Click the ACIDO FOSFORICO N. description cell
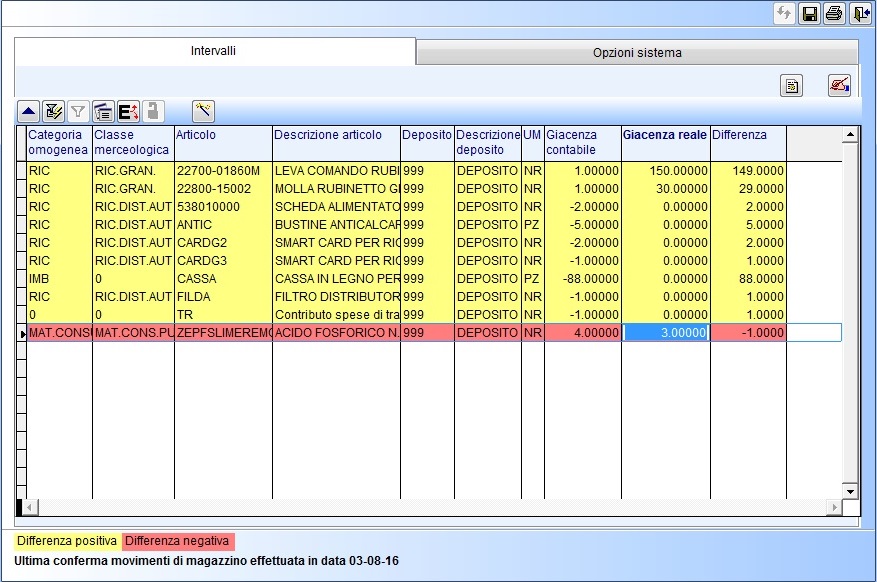 [x=336, y=333]
